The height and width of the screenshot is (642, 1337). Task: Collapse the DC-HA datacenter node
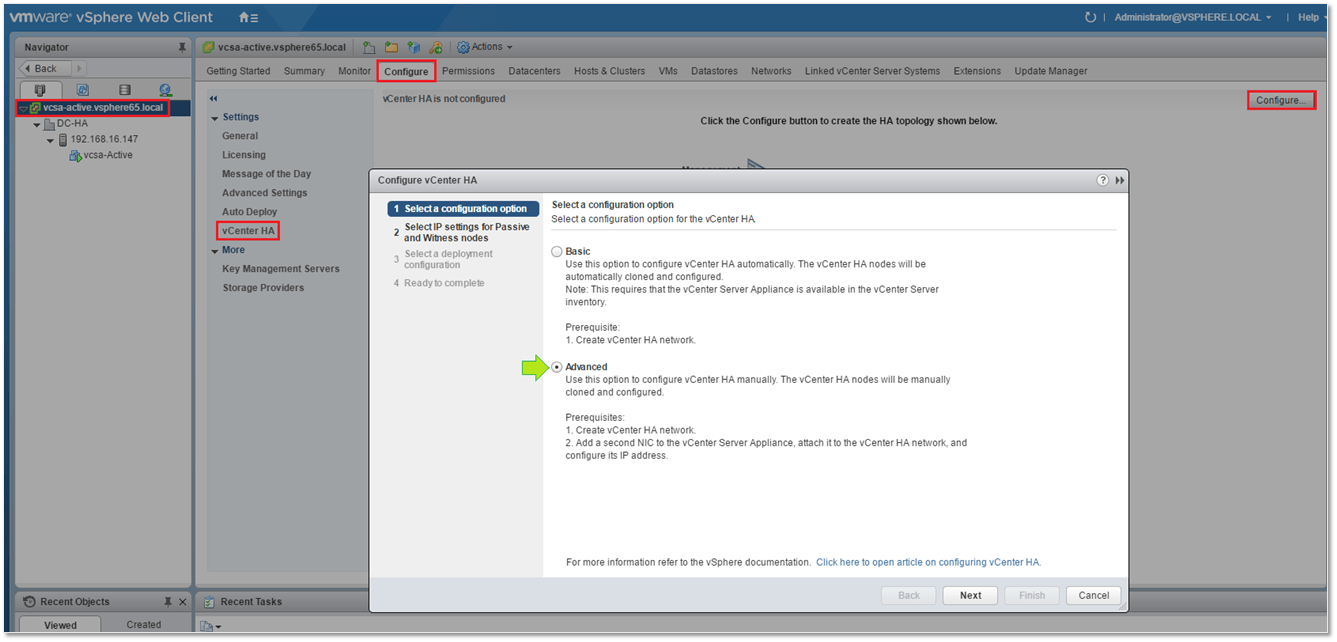click(37, 124)
